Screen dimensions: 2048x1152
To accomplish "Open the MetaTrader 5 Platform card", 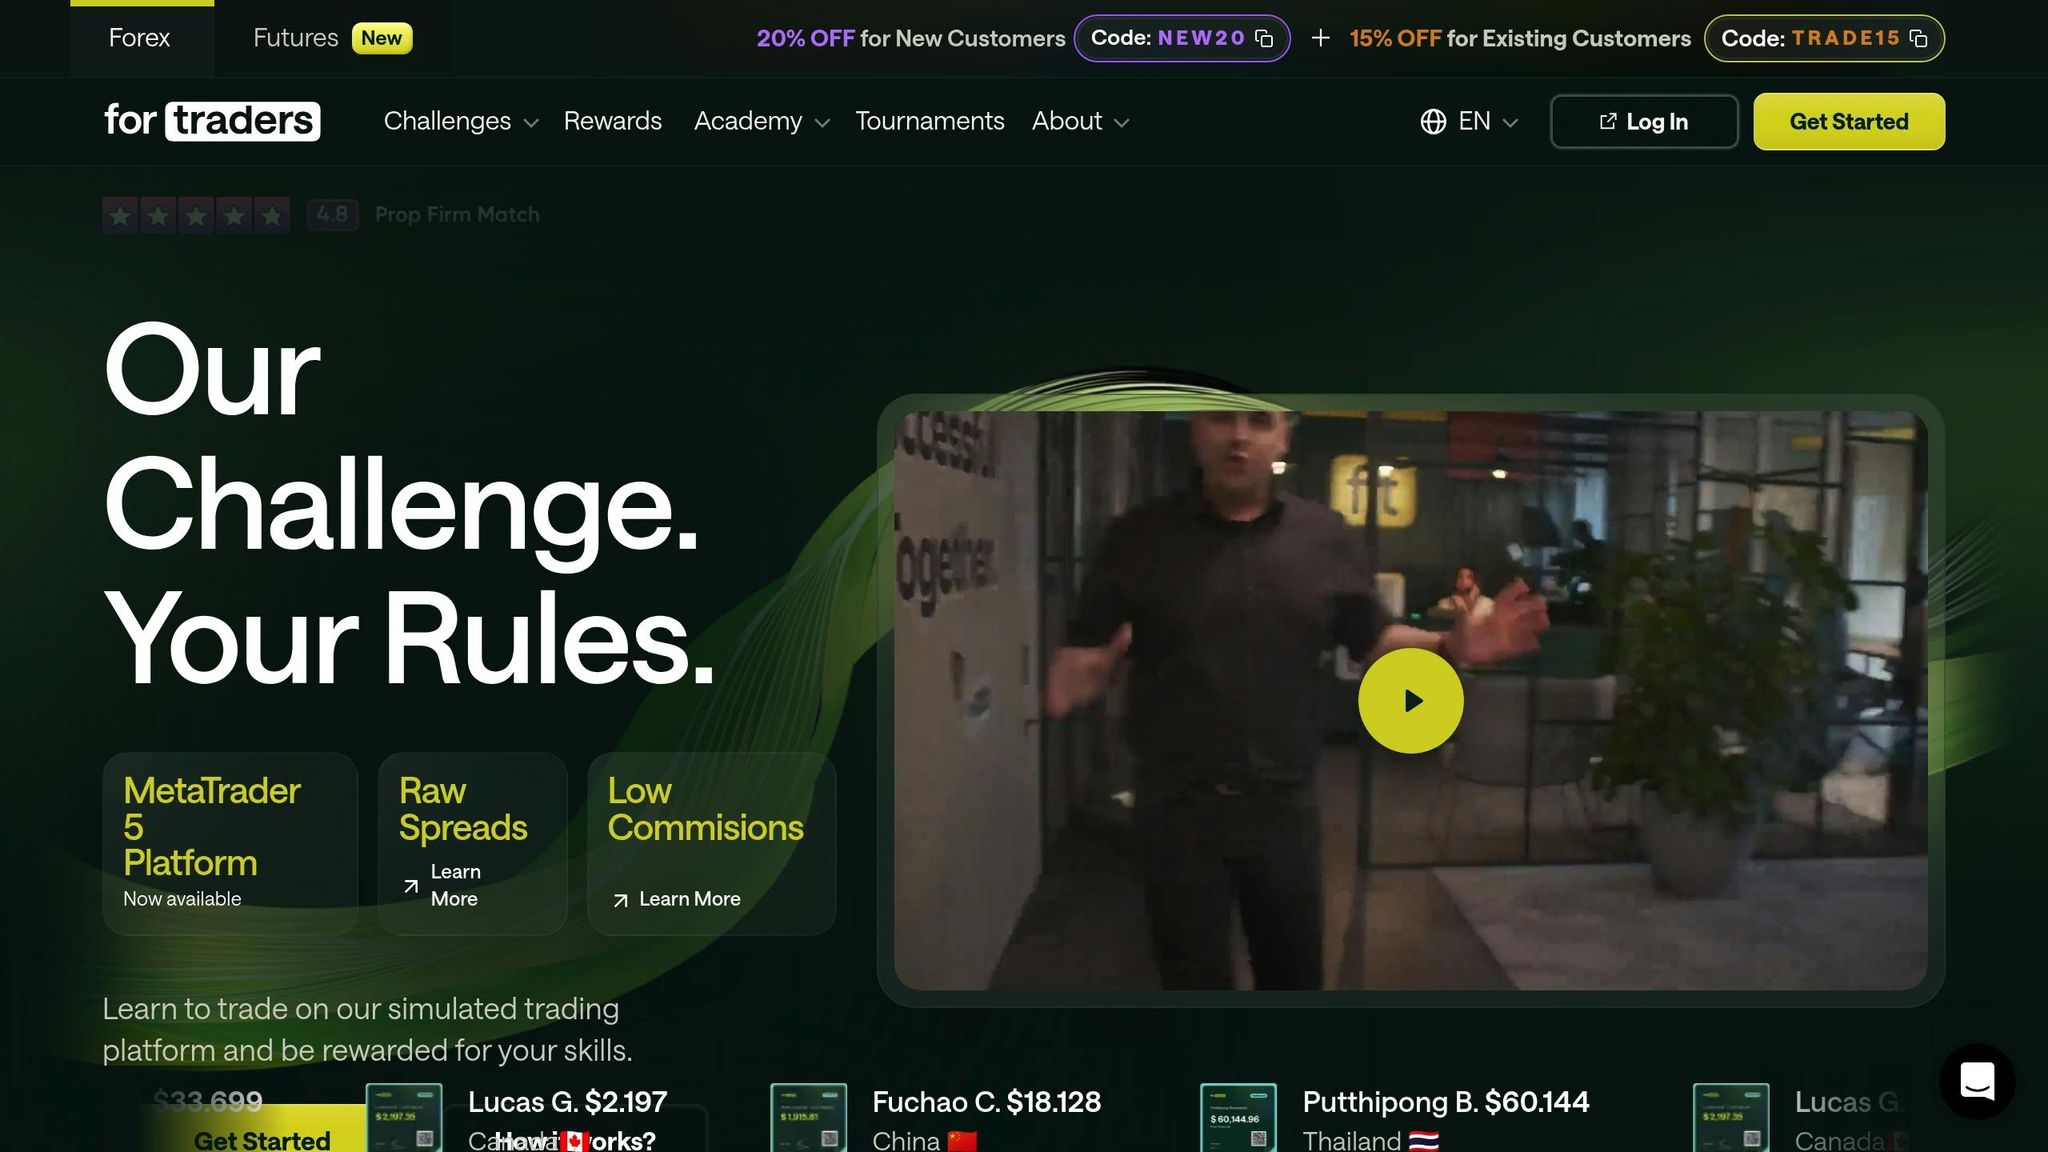I will 230,843.
